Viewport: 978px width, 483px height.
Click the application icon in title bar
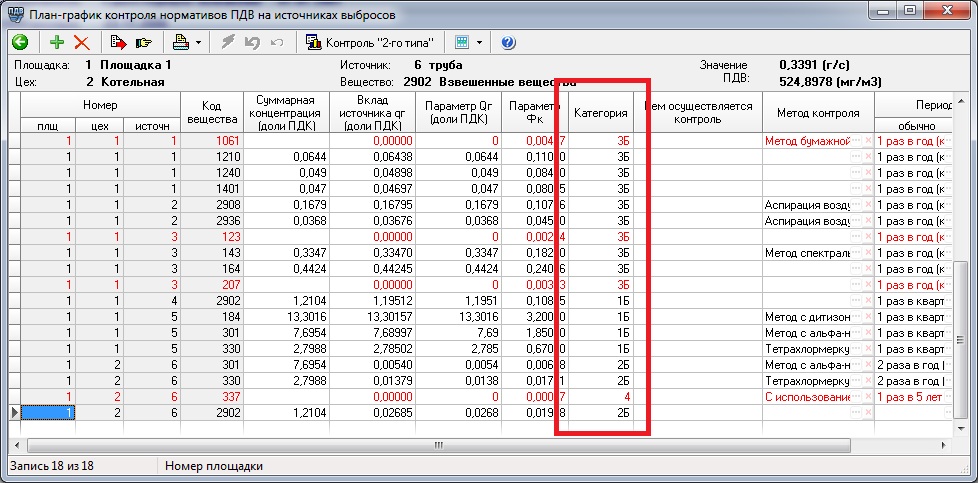click(x=15, y=12)
